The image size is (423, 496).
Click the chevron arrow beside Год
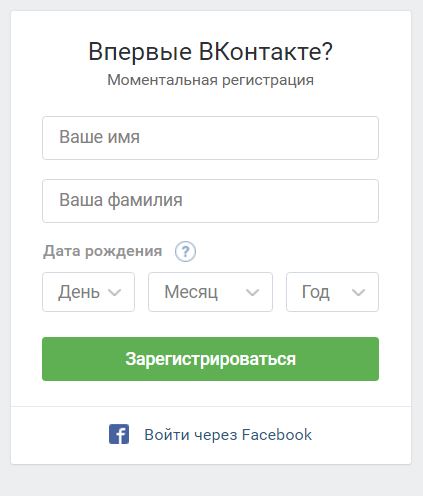[x=359, y=292]
